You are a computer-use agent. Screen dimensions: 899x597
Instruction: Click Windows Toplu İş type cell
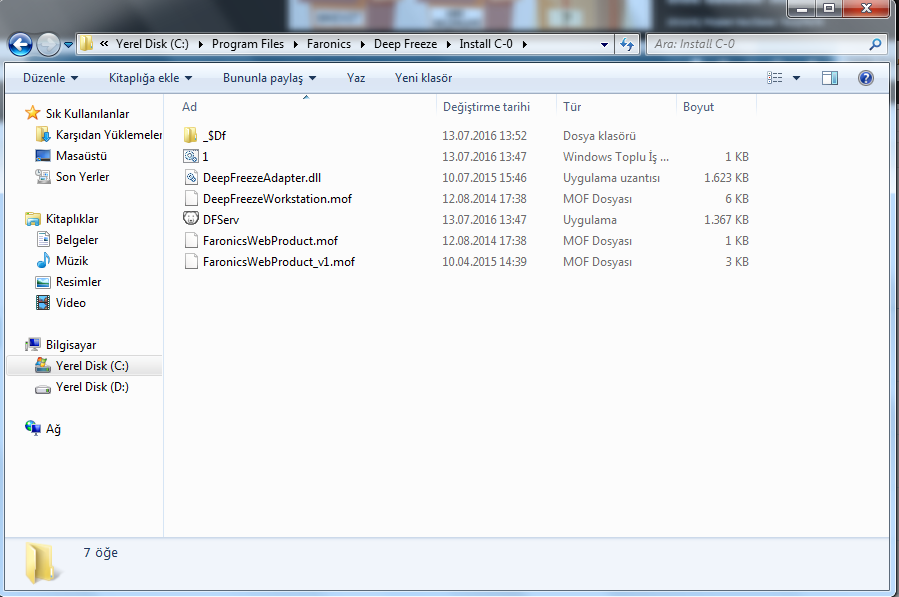pos(616,157)
